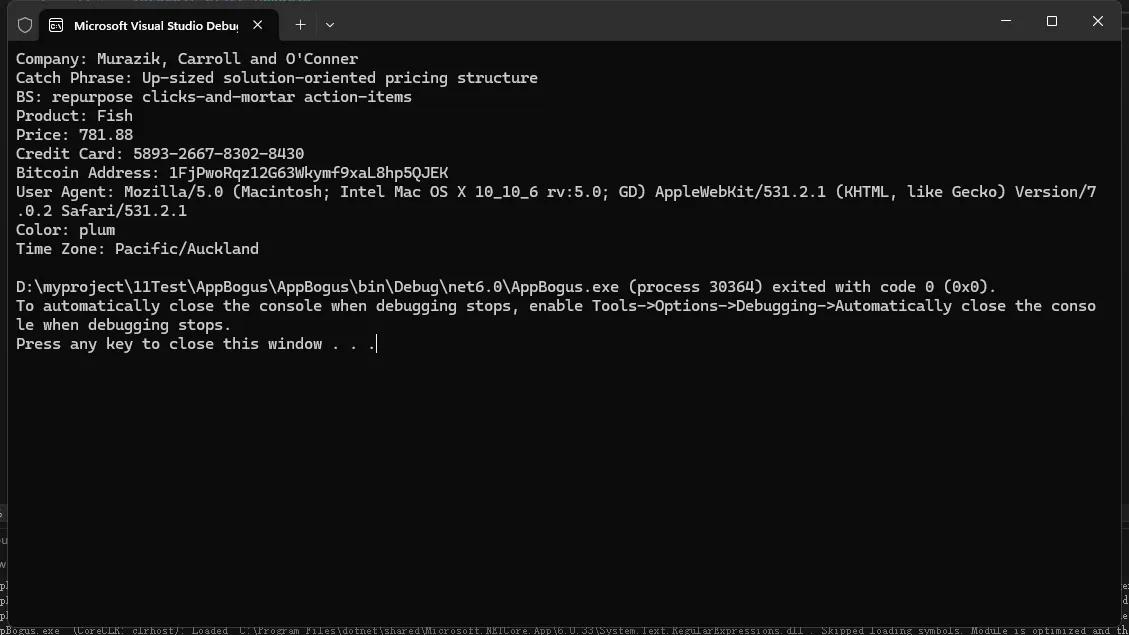
Task: Click the admin shield icon in title bar
Action: pyautogui.click(x=25, y=25)
